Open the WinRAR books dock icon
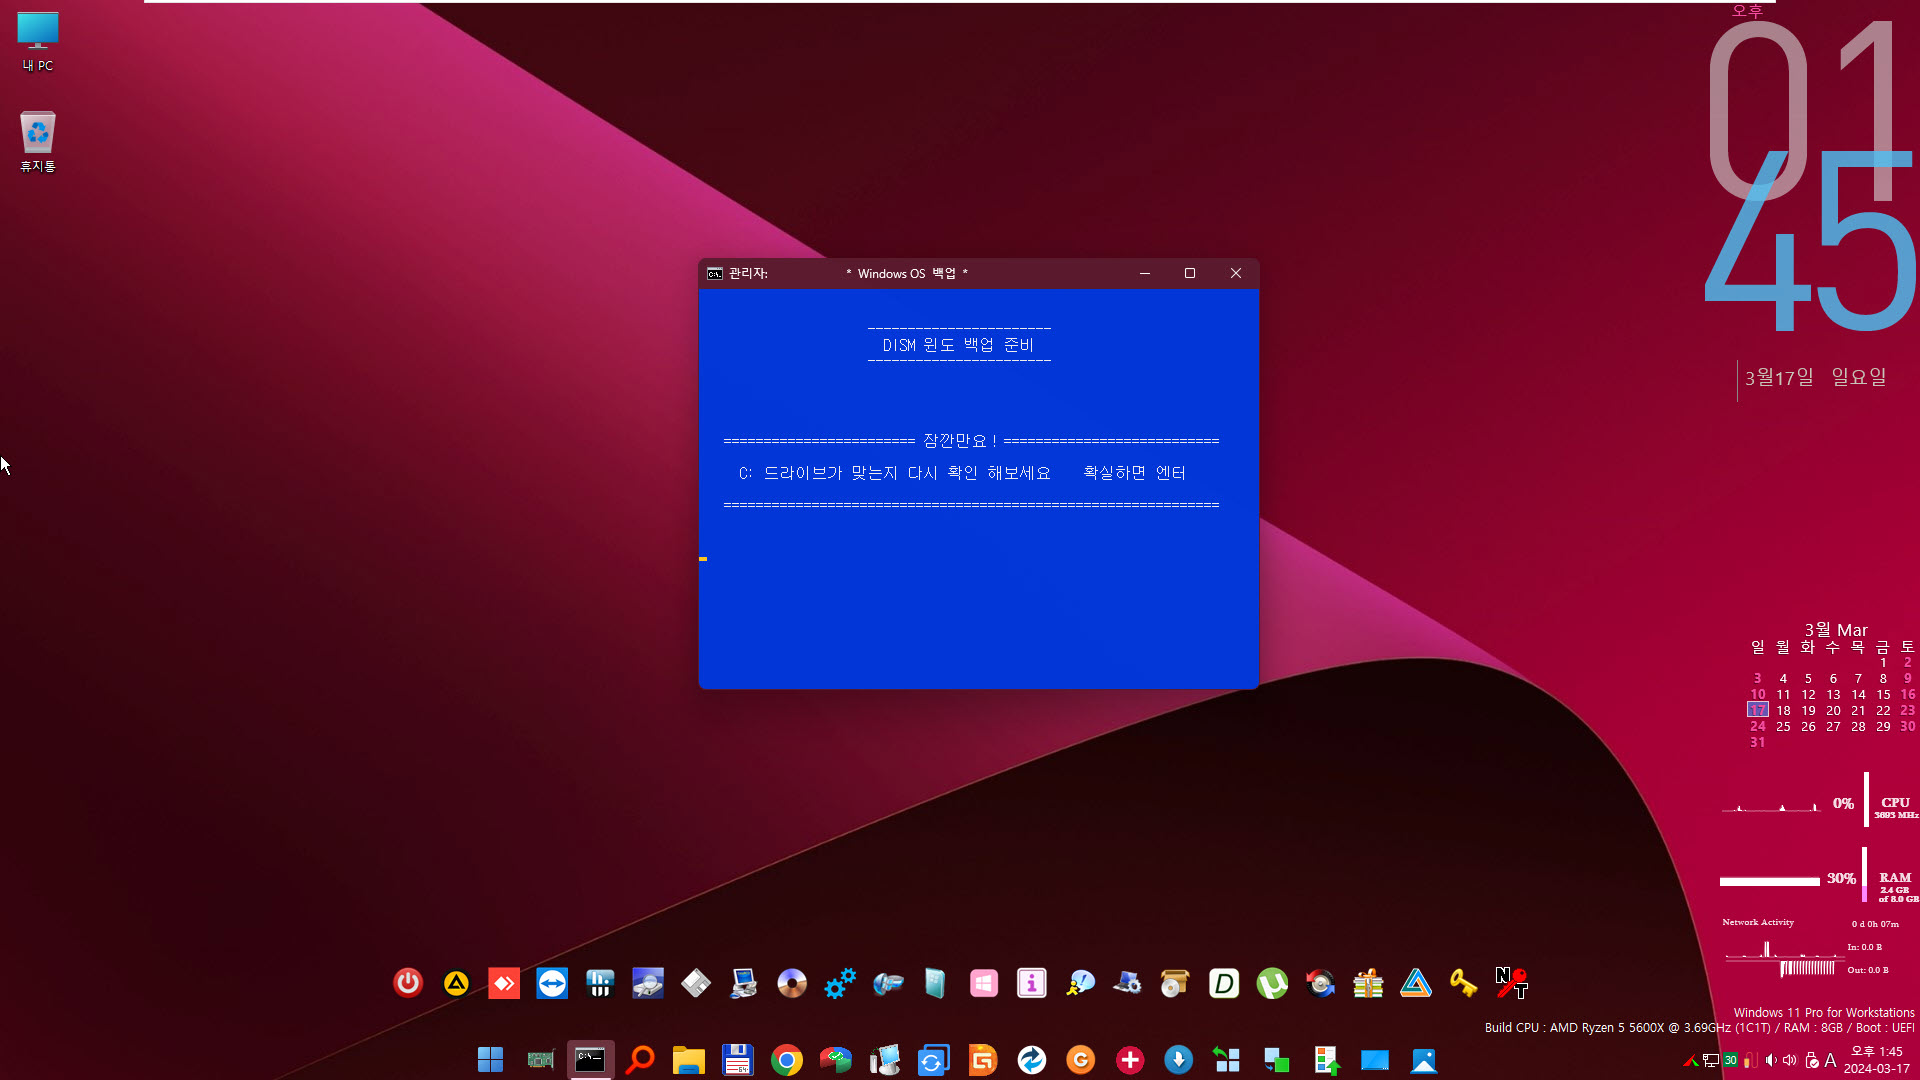Viewport: 1920px width, 1080px height. 1368,983
